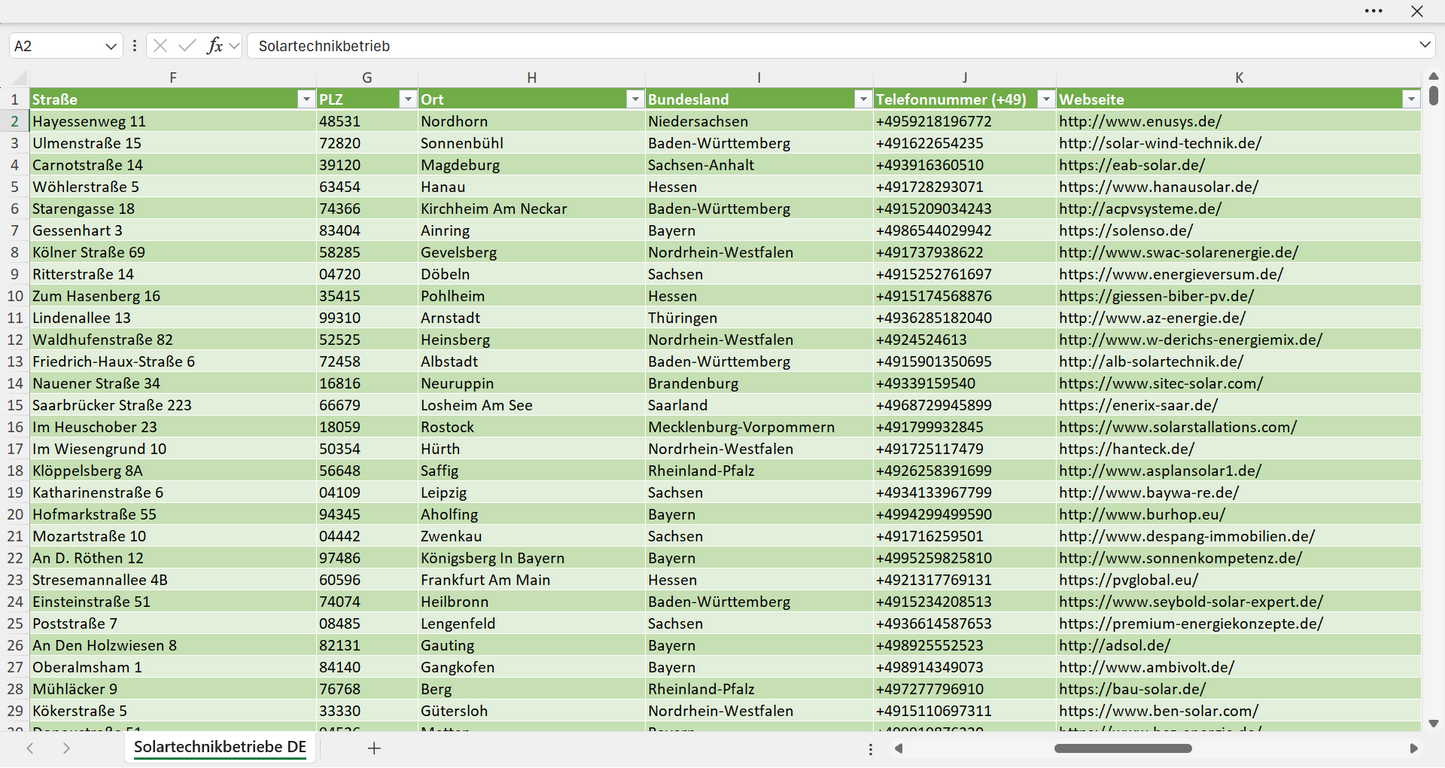Select the cell Carnotstraße 14

[173, 165]
